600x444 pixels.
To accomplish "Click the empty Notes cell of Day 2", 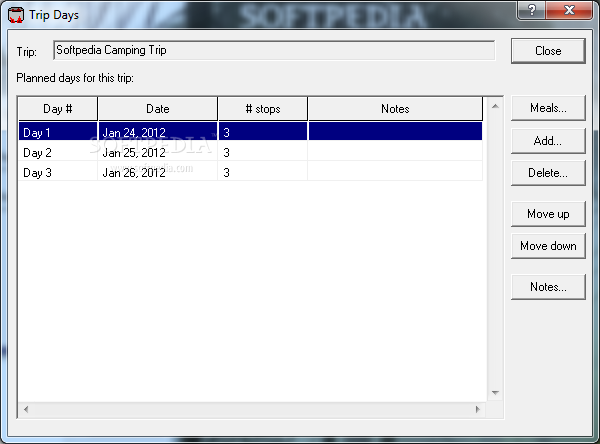I will point(395,153).
